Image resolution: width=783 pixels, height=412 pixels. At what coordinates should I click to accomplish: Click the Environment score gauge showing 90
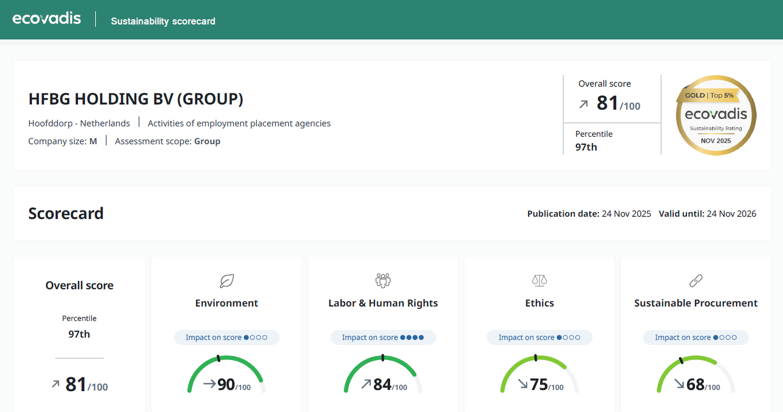226,375
